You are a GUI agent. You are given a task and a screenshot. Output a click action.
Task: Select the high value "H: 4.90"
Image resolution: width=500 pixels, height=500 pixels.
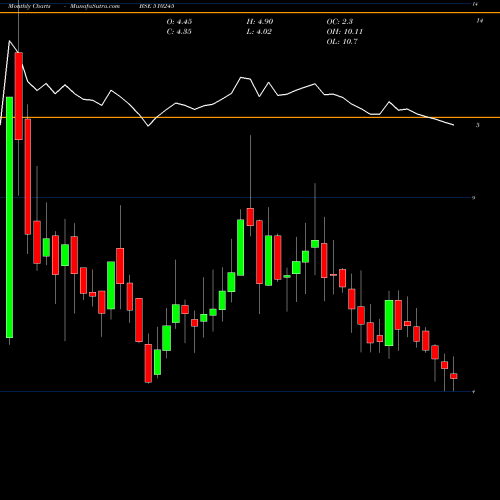260,22
